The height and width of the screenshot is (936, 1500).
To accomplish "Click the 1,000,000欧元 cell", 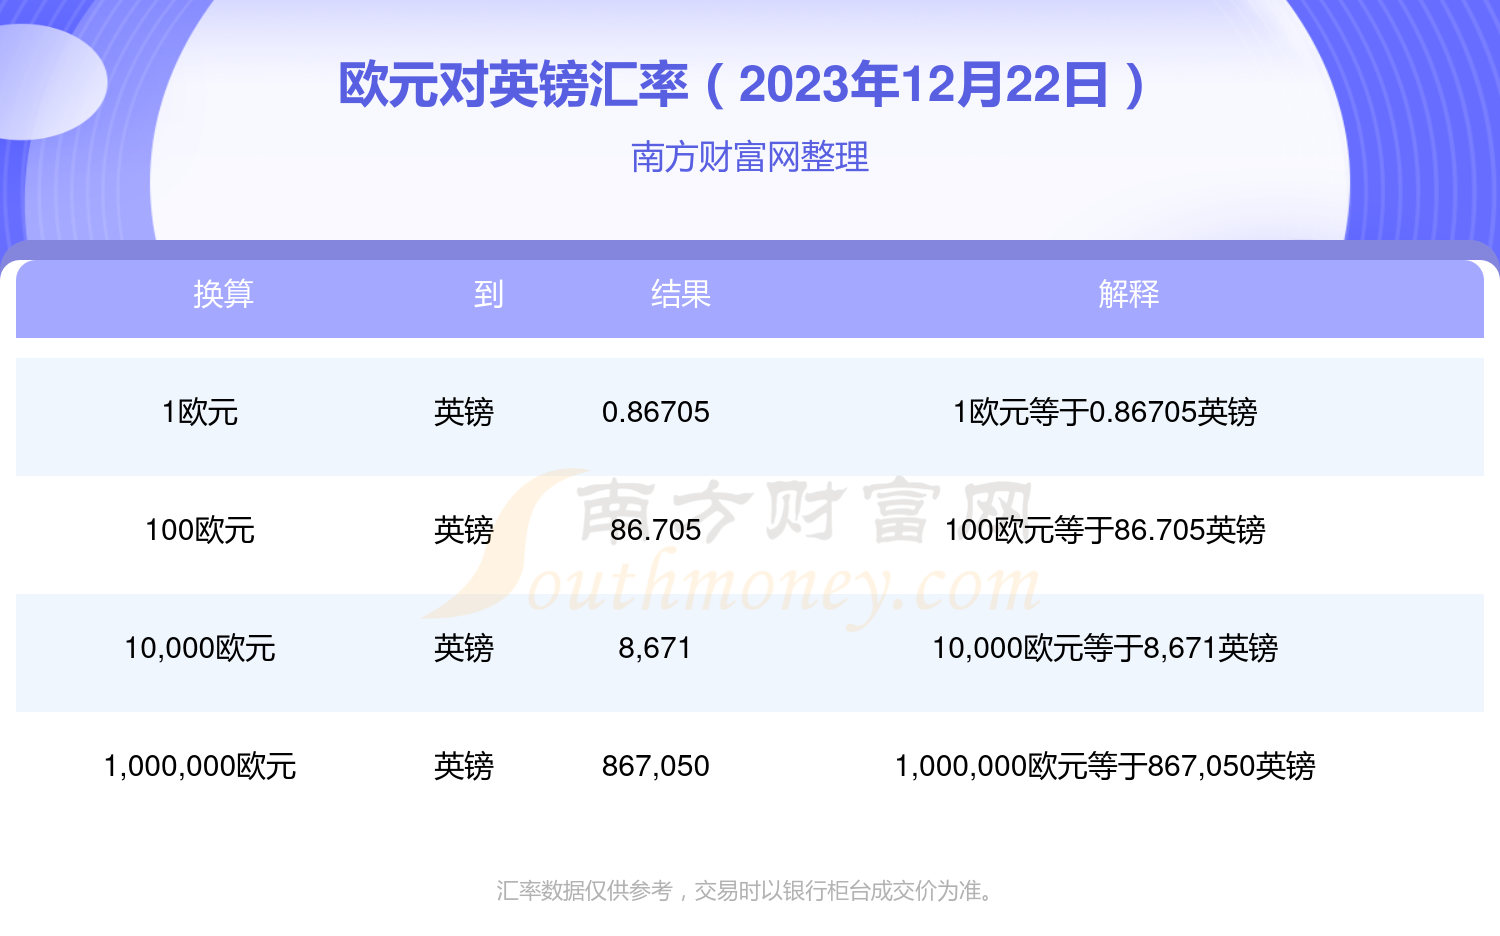I will (x=200, y=766).
